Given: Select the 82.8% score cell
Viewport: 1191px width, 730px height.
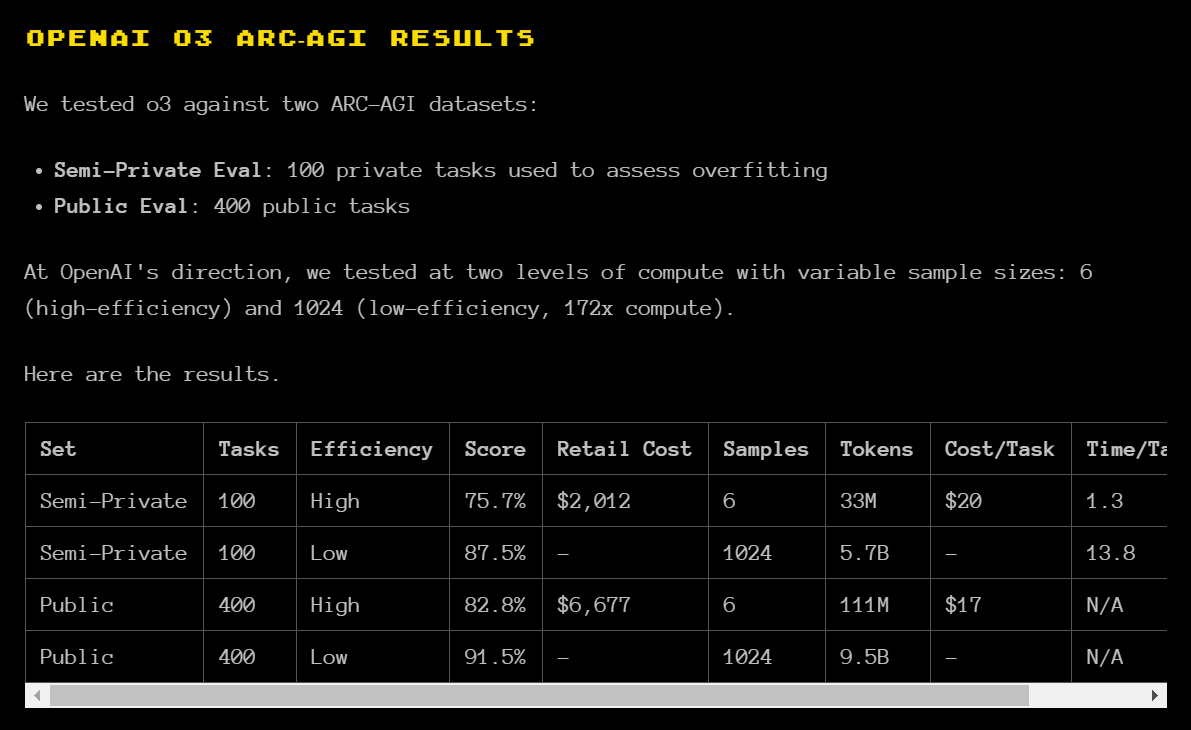Looking at the screenshot, I should pyautogui.click(x=496, y=605).
